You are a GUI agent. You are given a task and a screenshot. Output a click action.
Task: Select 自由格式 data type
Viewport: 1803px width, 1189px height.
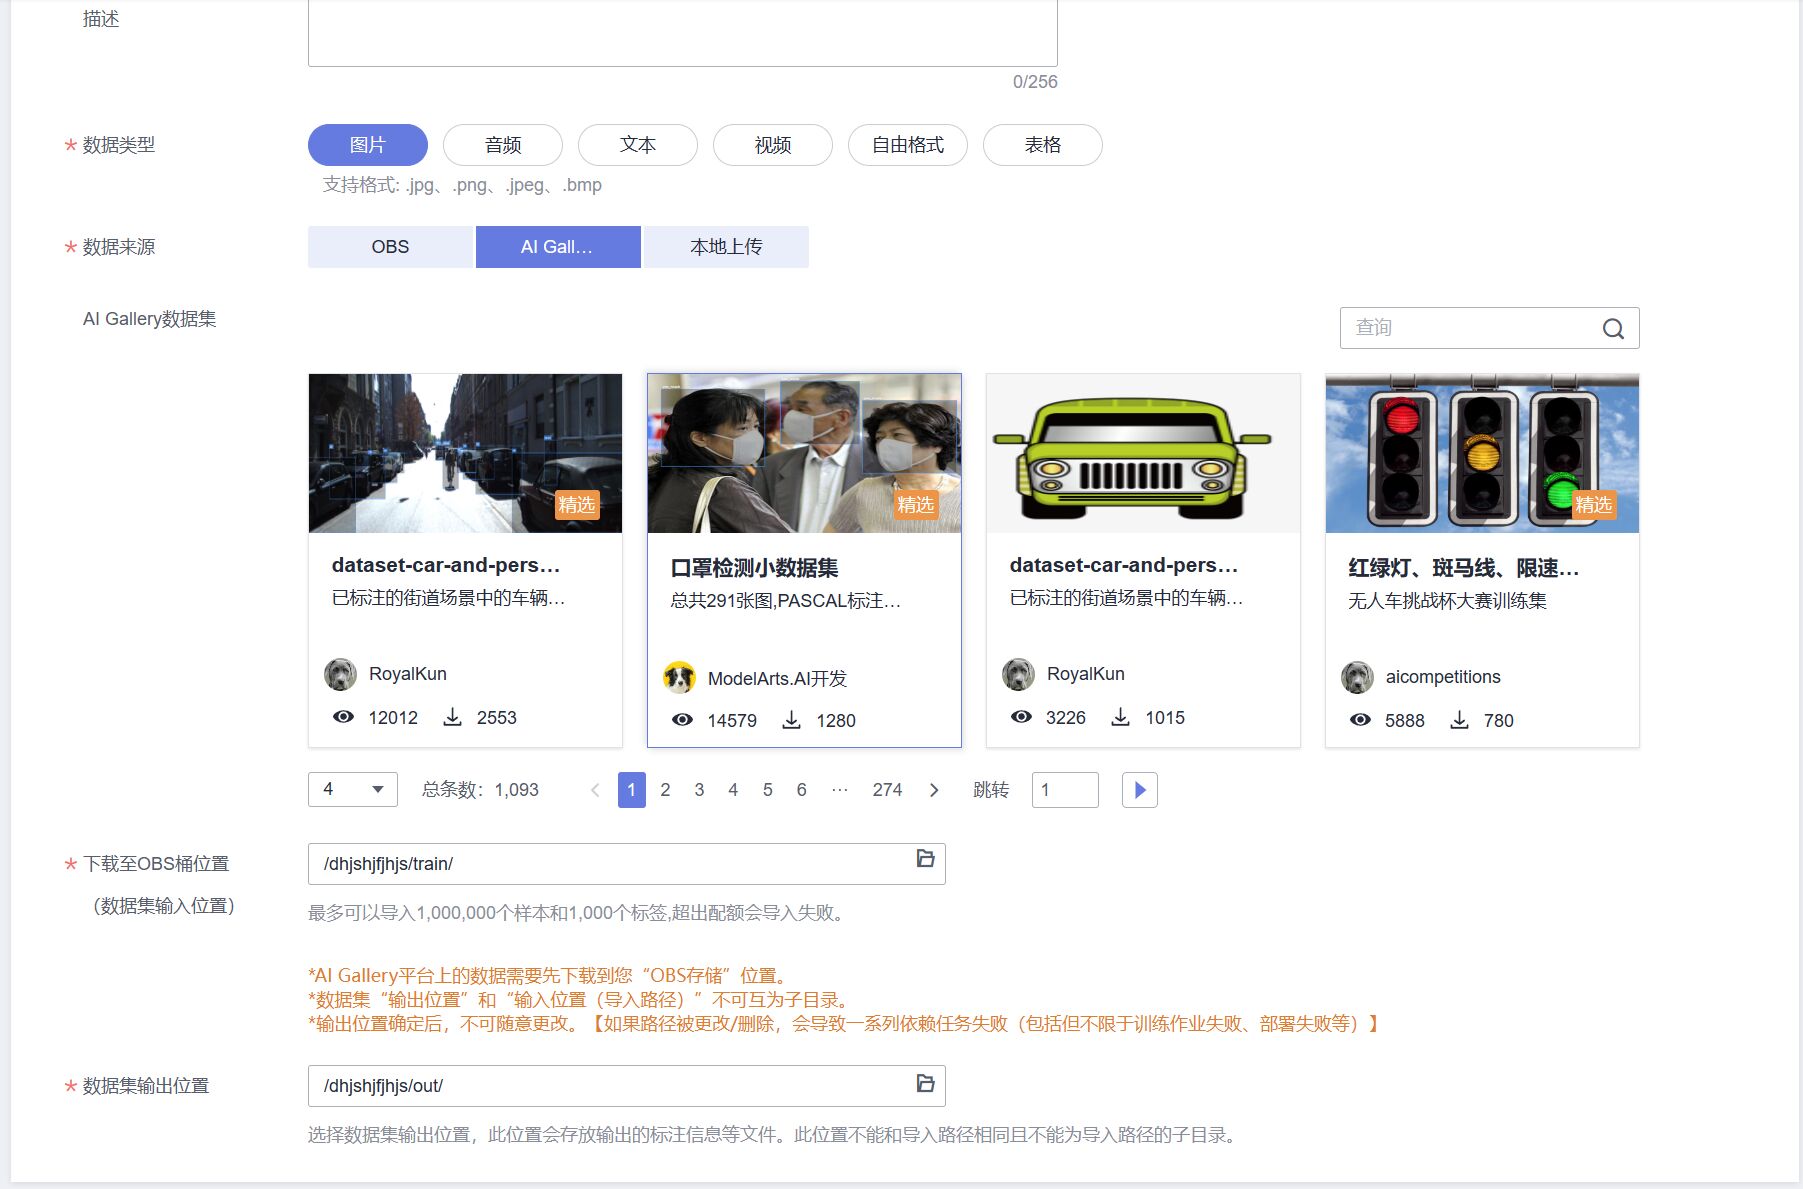[908, 145]
